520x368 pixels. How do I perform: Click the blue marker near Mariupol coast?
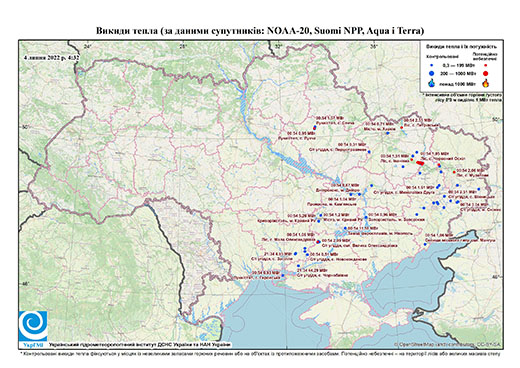[425, 244]
